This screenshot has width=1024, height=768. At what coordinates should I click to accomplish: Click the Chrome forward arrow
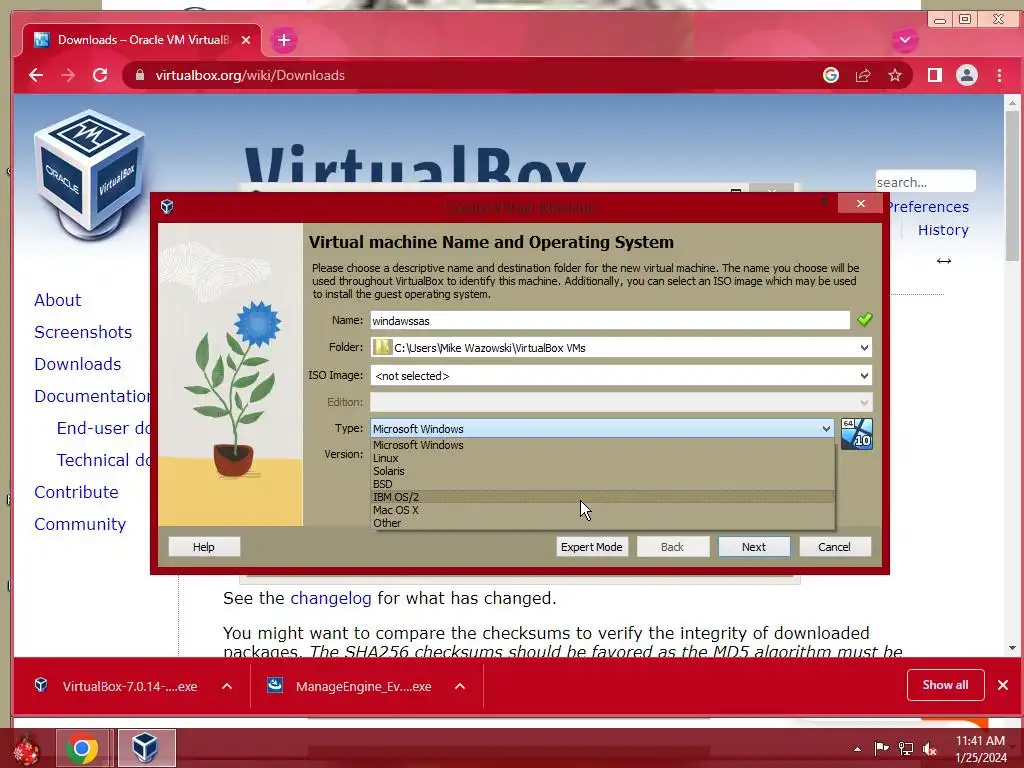point(68,75)
